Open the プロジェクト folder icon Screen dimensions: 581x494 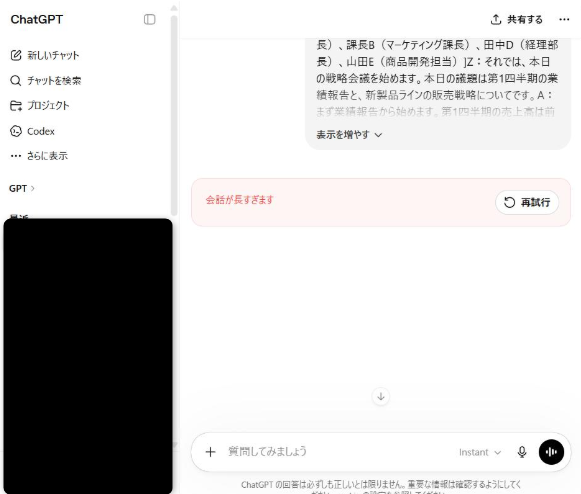point(16,106)
